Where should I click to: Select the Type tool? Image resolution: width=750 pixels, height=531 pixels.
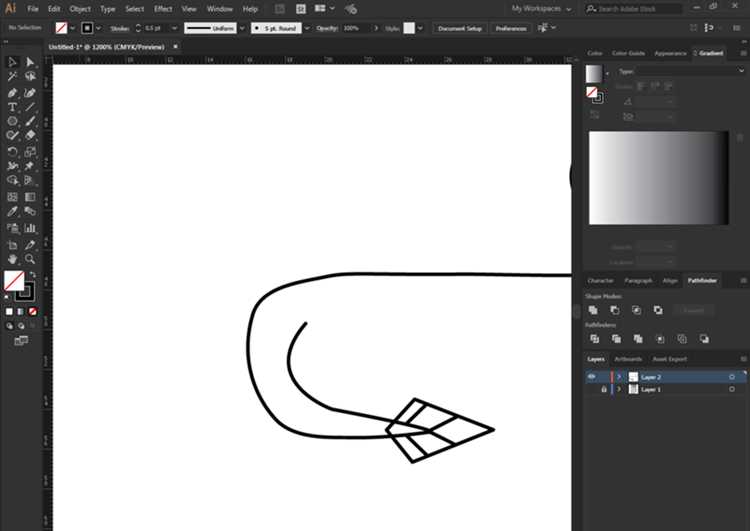12,107
